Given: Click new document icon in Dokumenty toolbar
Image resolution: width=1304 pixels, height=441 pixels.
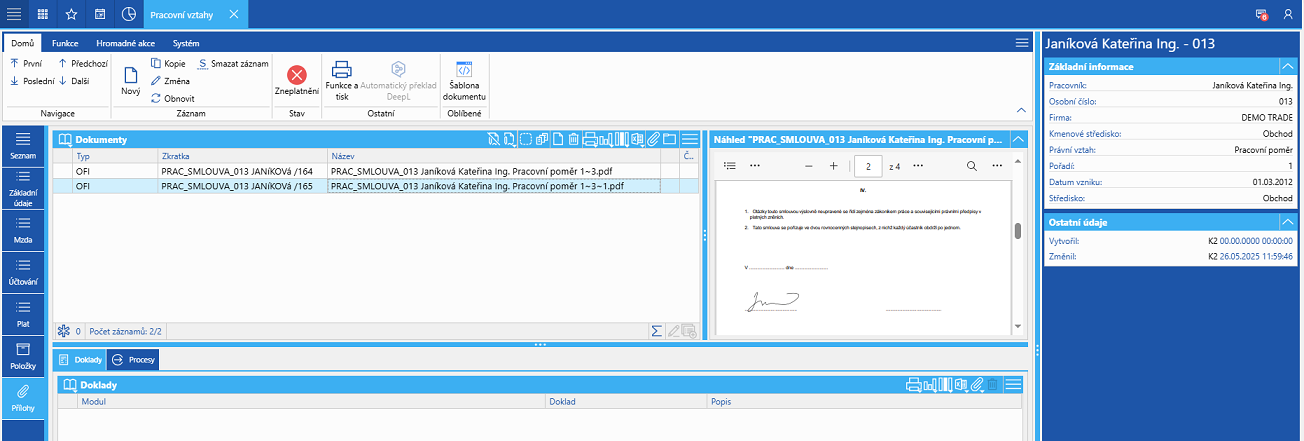Looking at the screenshot, I should click(x=558, y=139).
